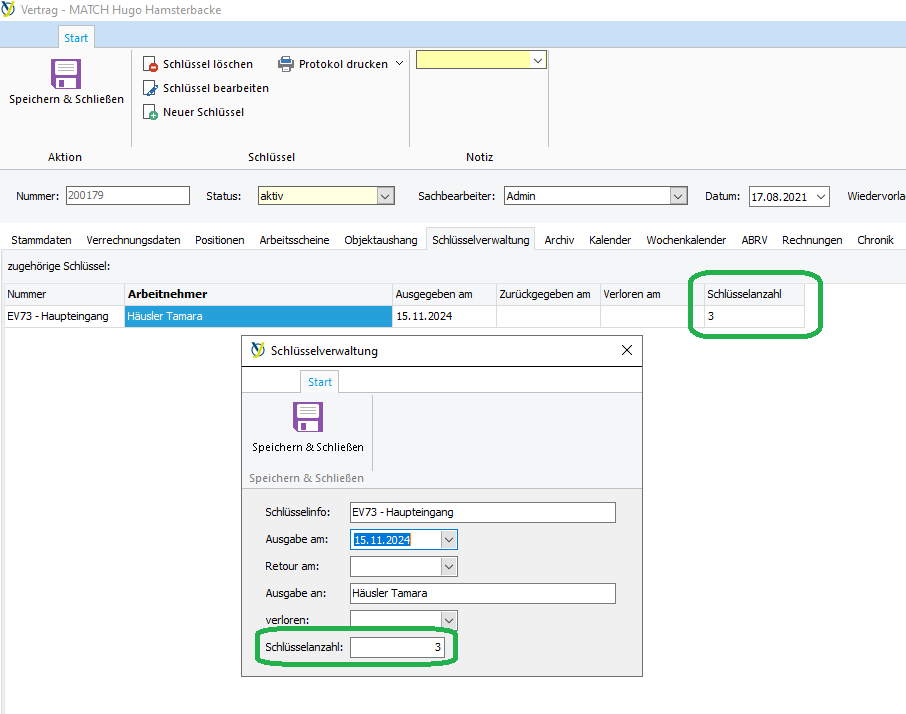Click the Vertrag window title logo icon

coord(8,10)
